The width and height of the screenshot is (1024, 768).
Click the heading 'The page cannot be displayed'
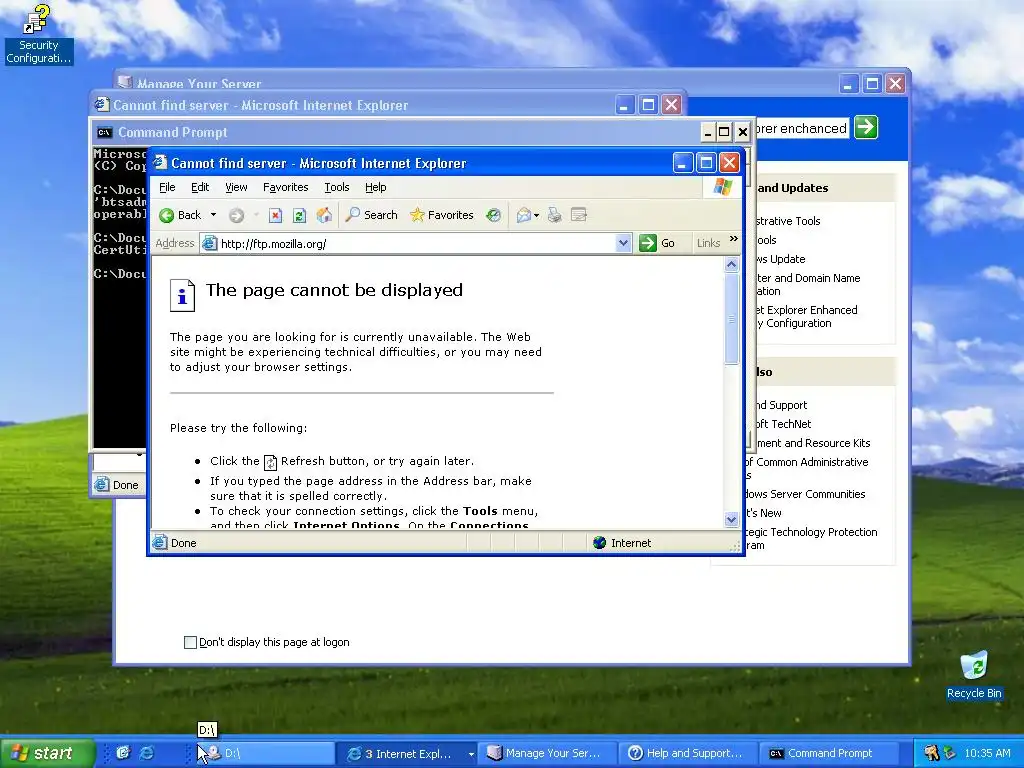[334, 290]
